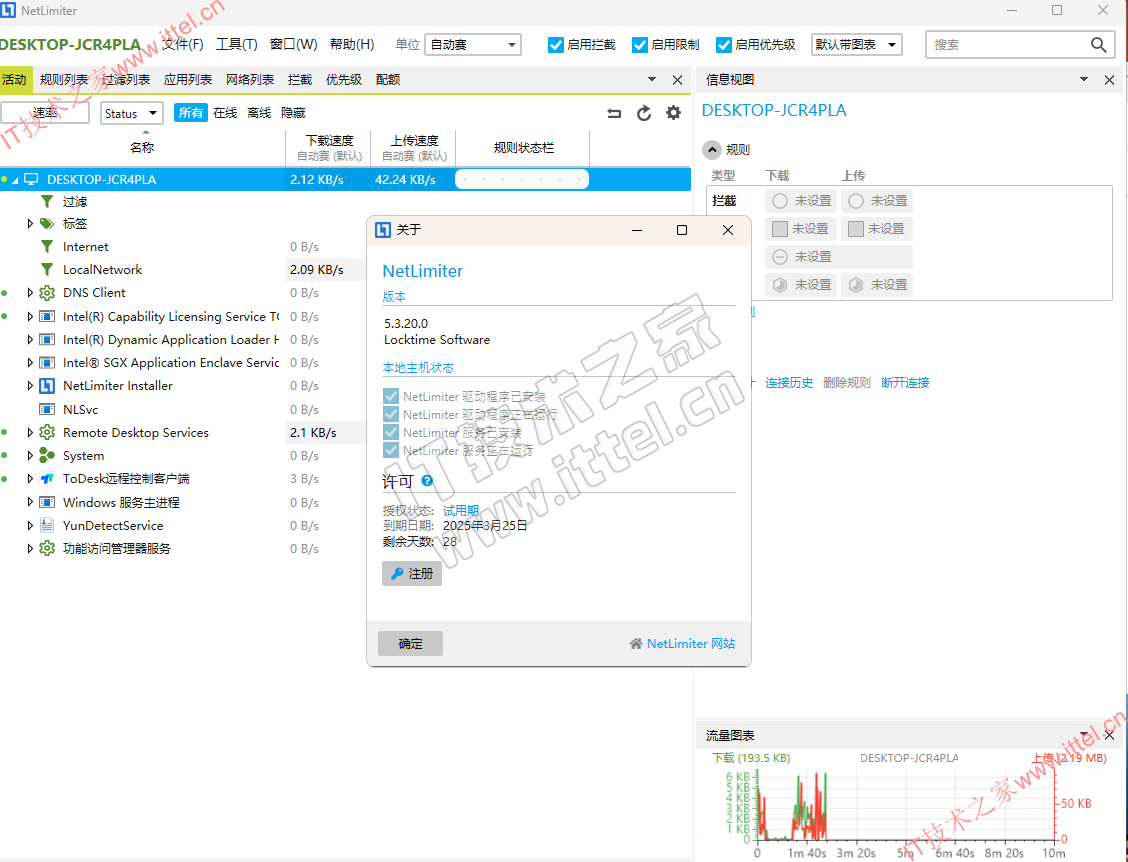
Task: Tick the square 未设置 checkbox under 下载
Action: tap(780, 229)
